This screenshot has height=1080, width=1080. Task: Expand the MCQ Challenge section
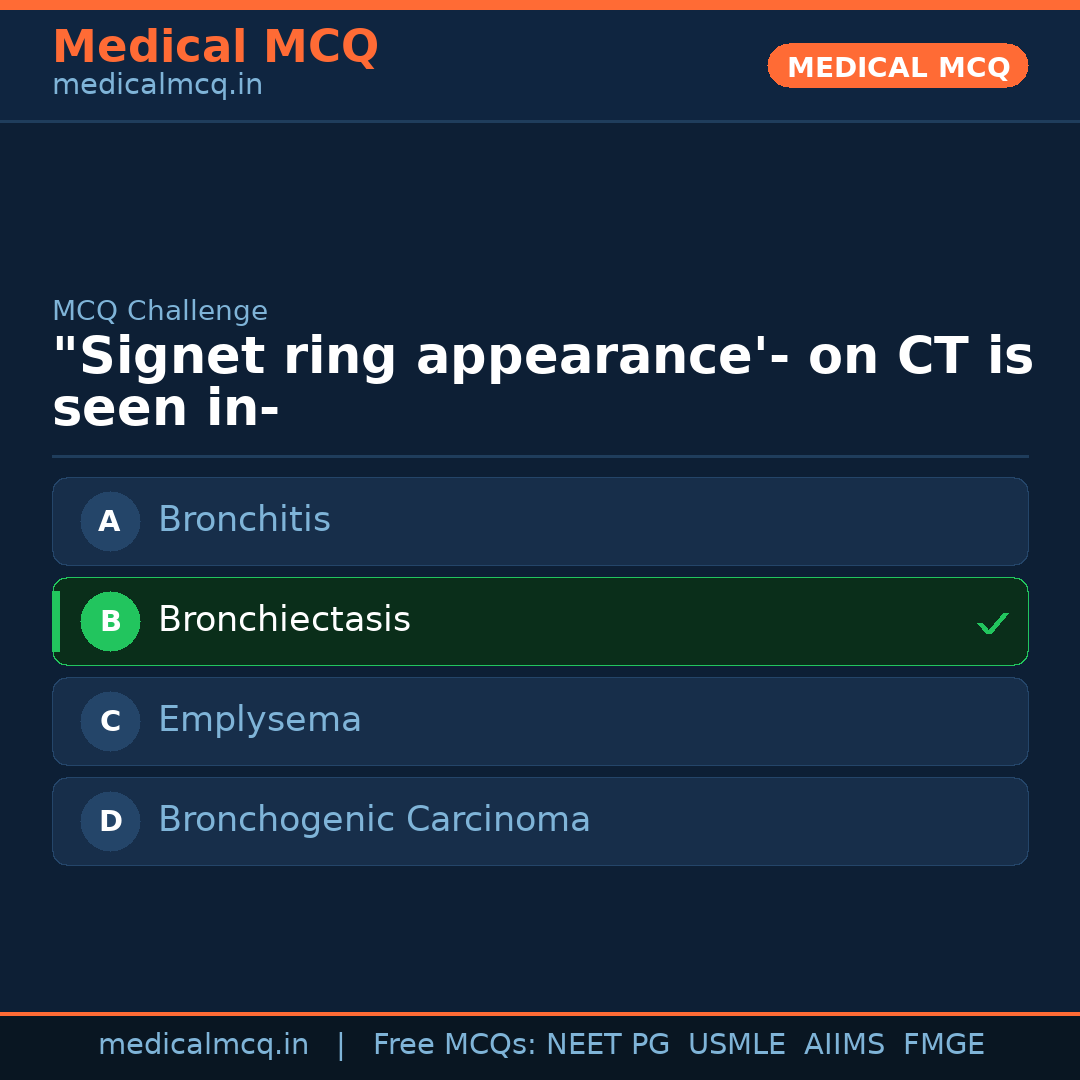(x=160, y=311)
